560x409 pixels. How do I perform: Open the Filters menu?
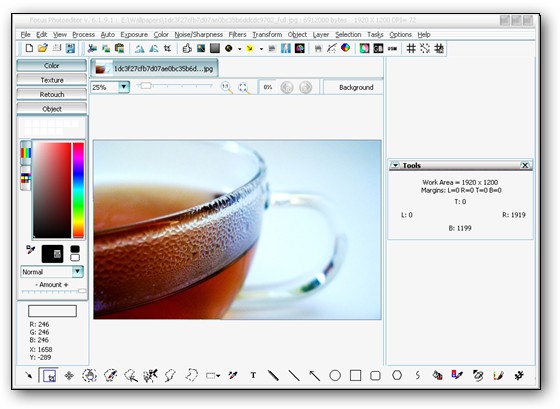[238, 35]
